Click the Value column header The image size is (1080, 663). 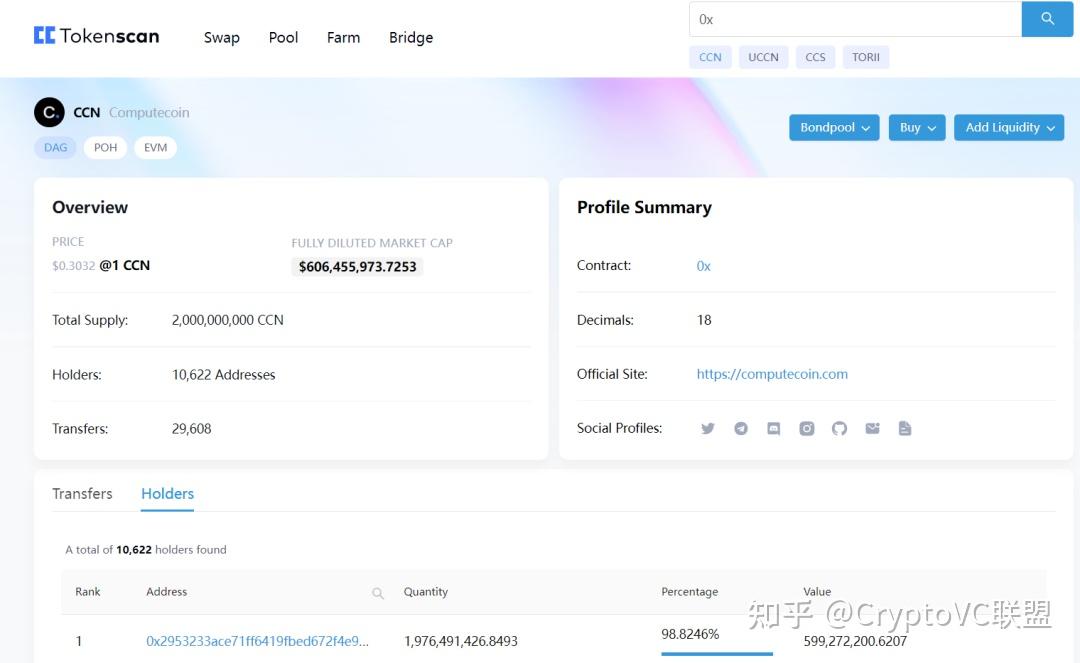pos(817,591)
